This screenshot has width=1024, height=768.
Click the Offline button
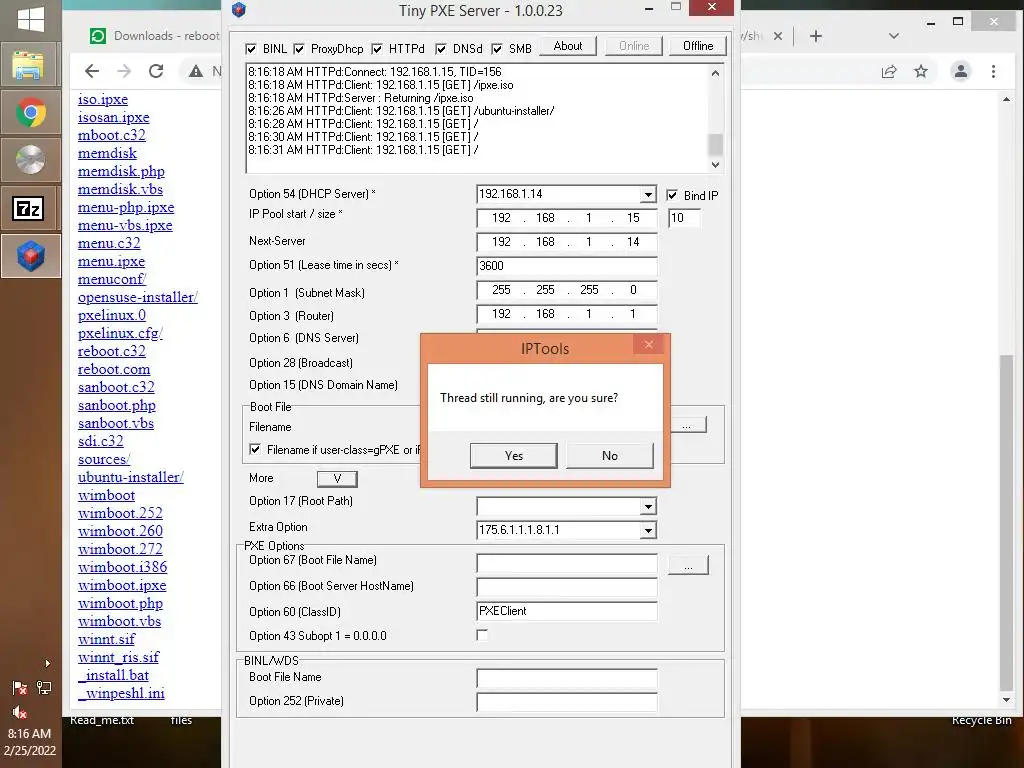pyautogui.click(x=697, y=46)
